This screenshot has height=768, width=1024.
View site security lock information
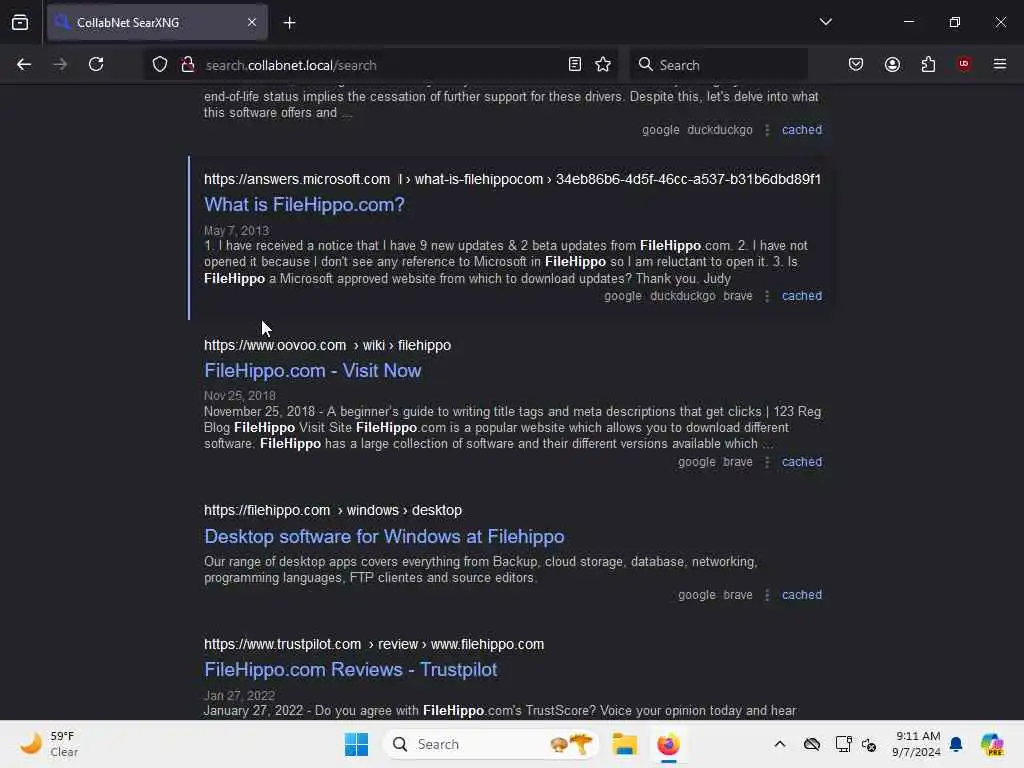click(188, 65)
